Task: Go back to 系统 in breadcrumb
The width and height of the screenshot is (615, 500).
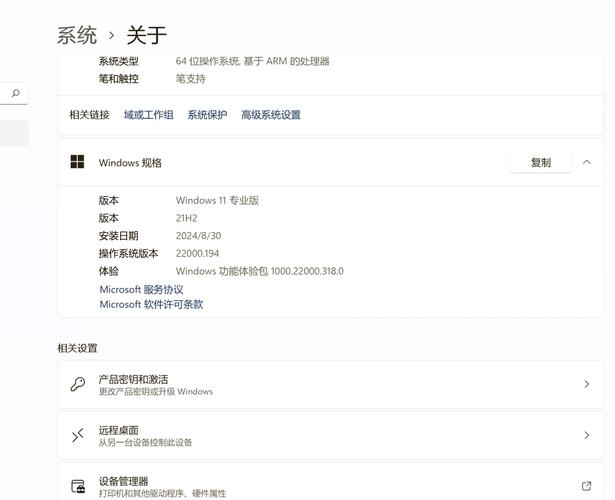Action: 77,35
